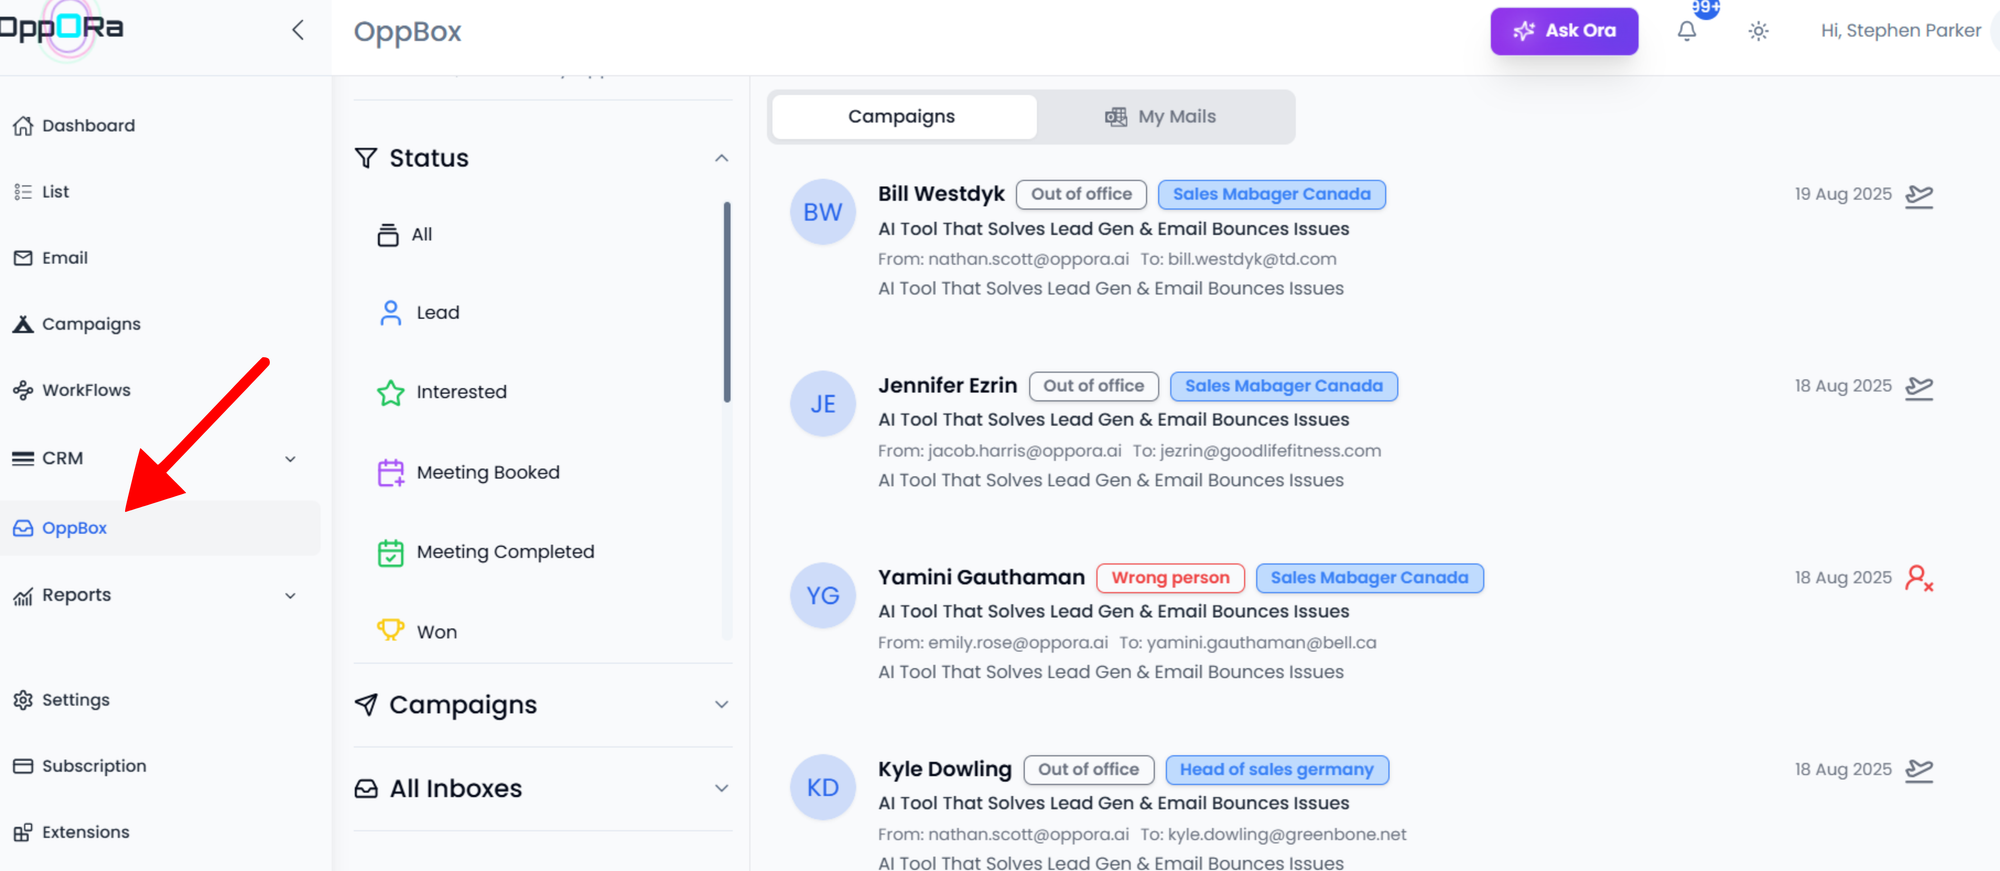Go to WorkFlows in the sidebar
The width and height of the screenshot is (2000, 871).
tap(85, 390)
